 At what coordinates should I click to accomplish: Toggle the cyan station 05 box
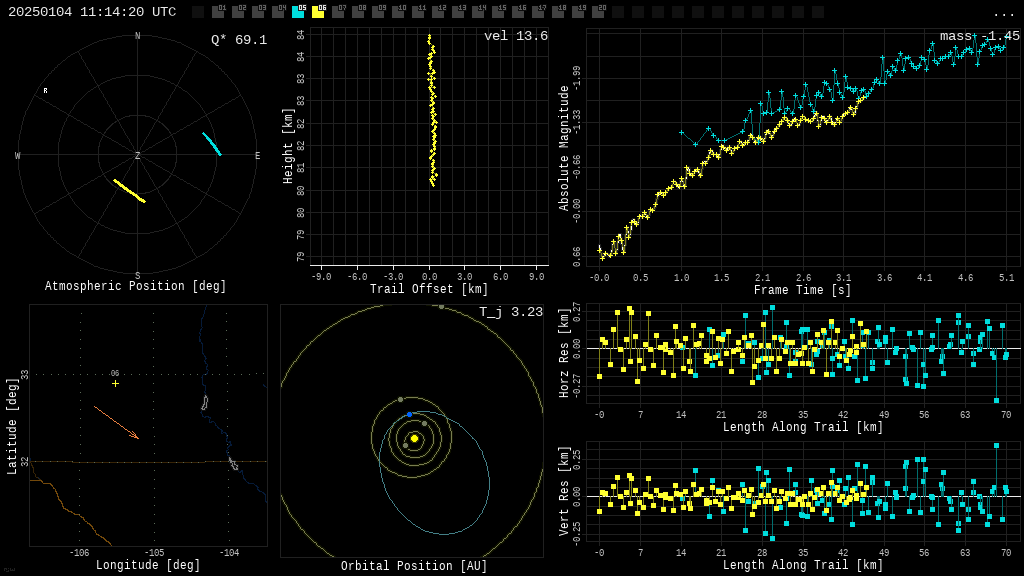point(298,12)
